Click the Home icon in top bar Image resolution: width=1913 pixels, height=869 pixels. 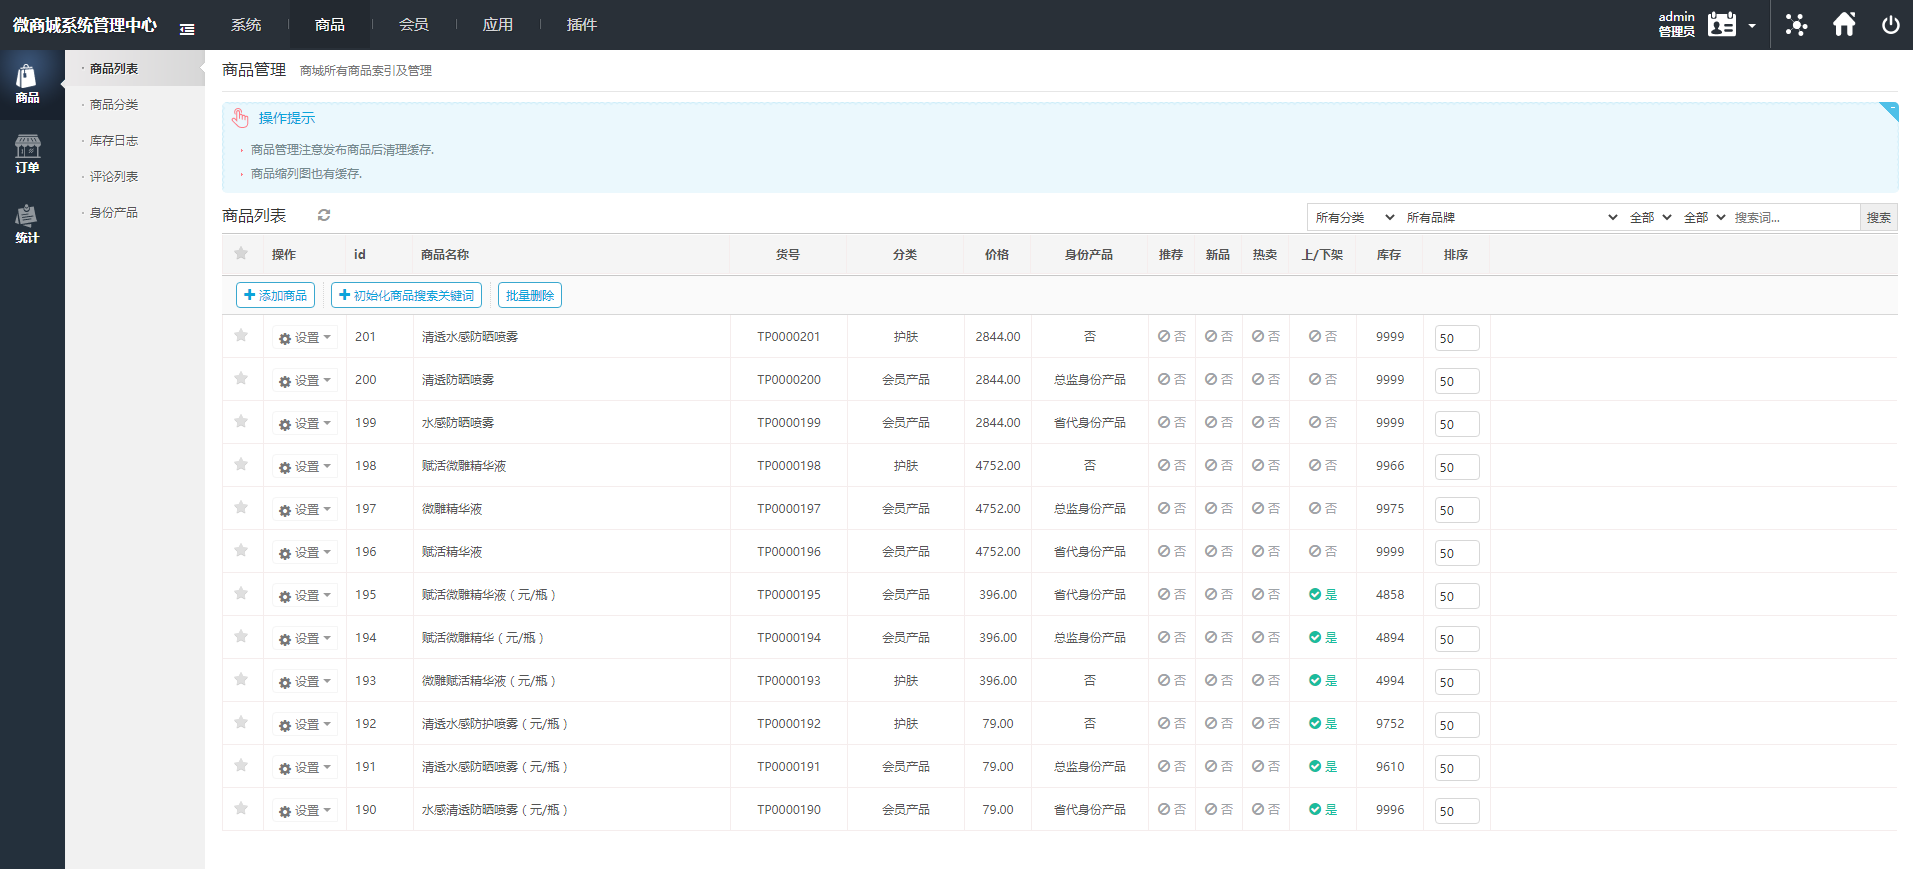coord(1844,24)
